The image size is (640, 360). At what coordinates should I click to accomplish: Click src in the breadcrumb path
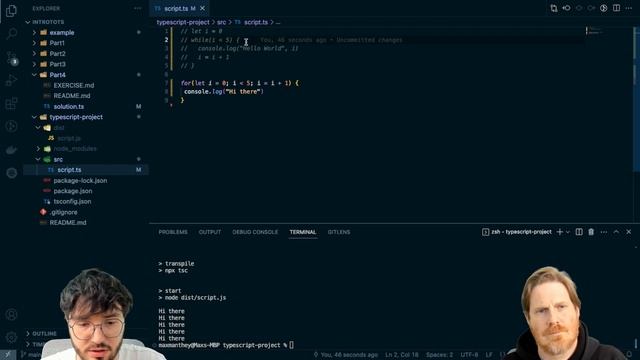click(x=221, y=22)
